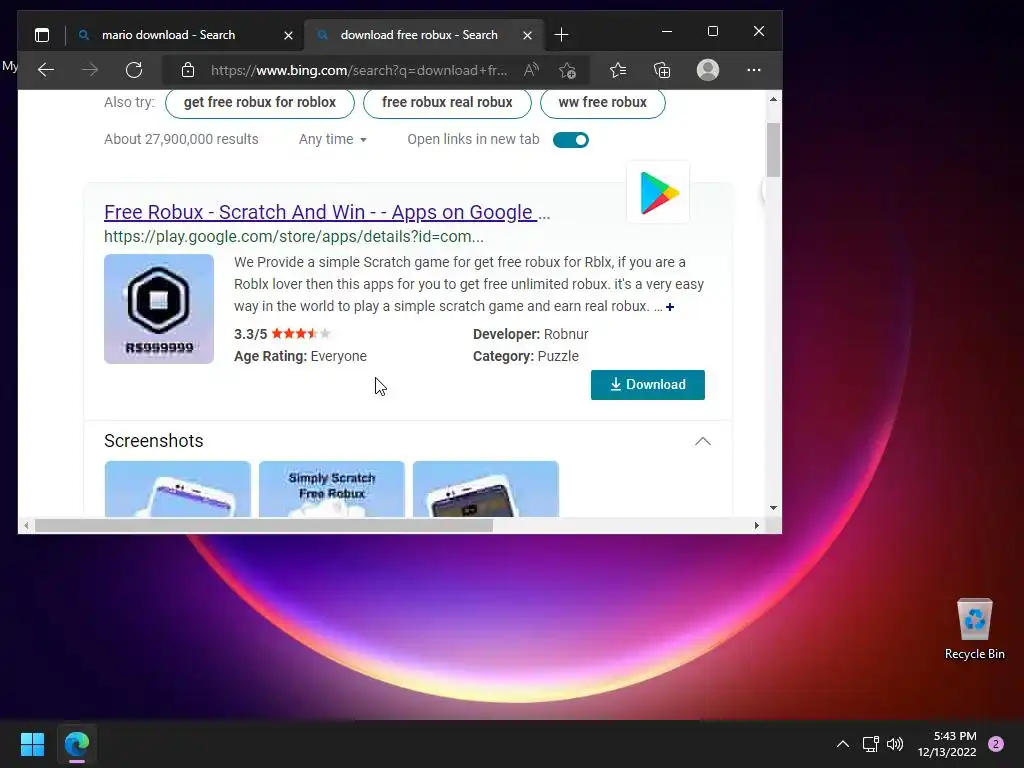Screen dimensions: 1024x768
Task: Open Simply Scratch Free Robux screenshot
Action: pos(332,489)
